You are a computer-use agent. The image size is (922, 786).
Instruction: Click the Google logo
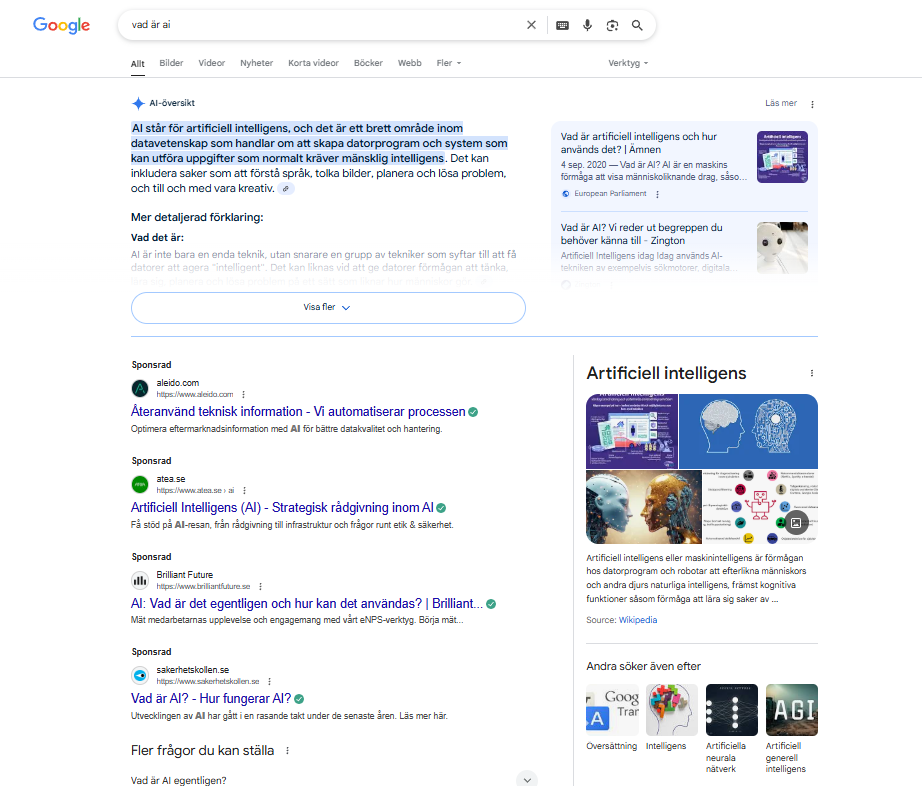tap(61, 25)
